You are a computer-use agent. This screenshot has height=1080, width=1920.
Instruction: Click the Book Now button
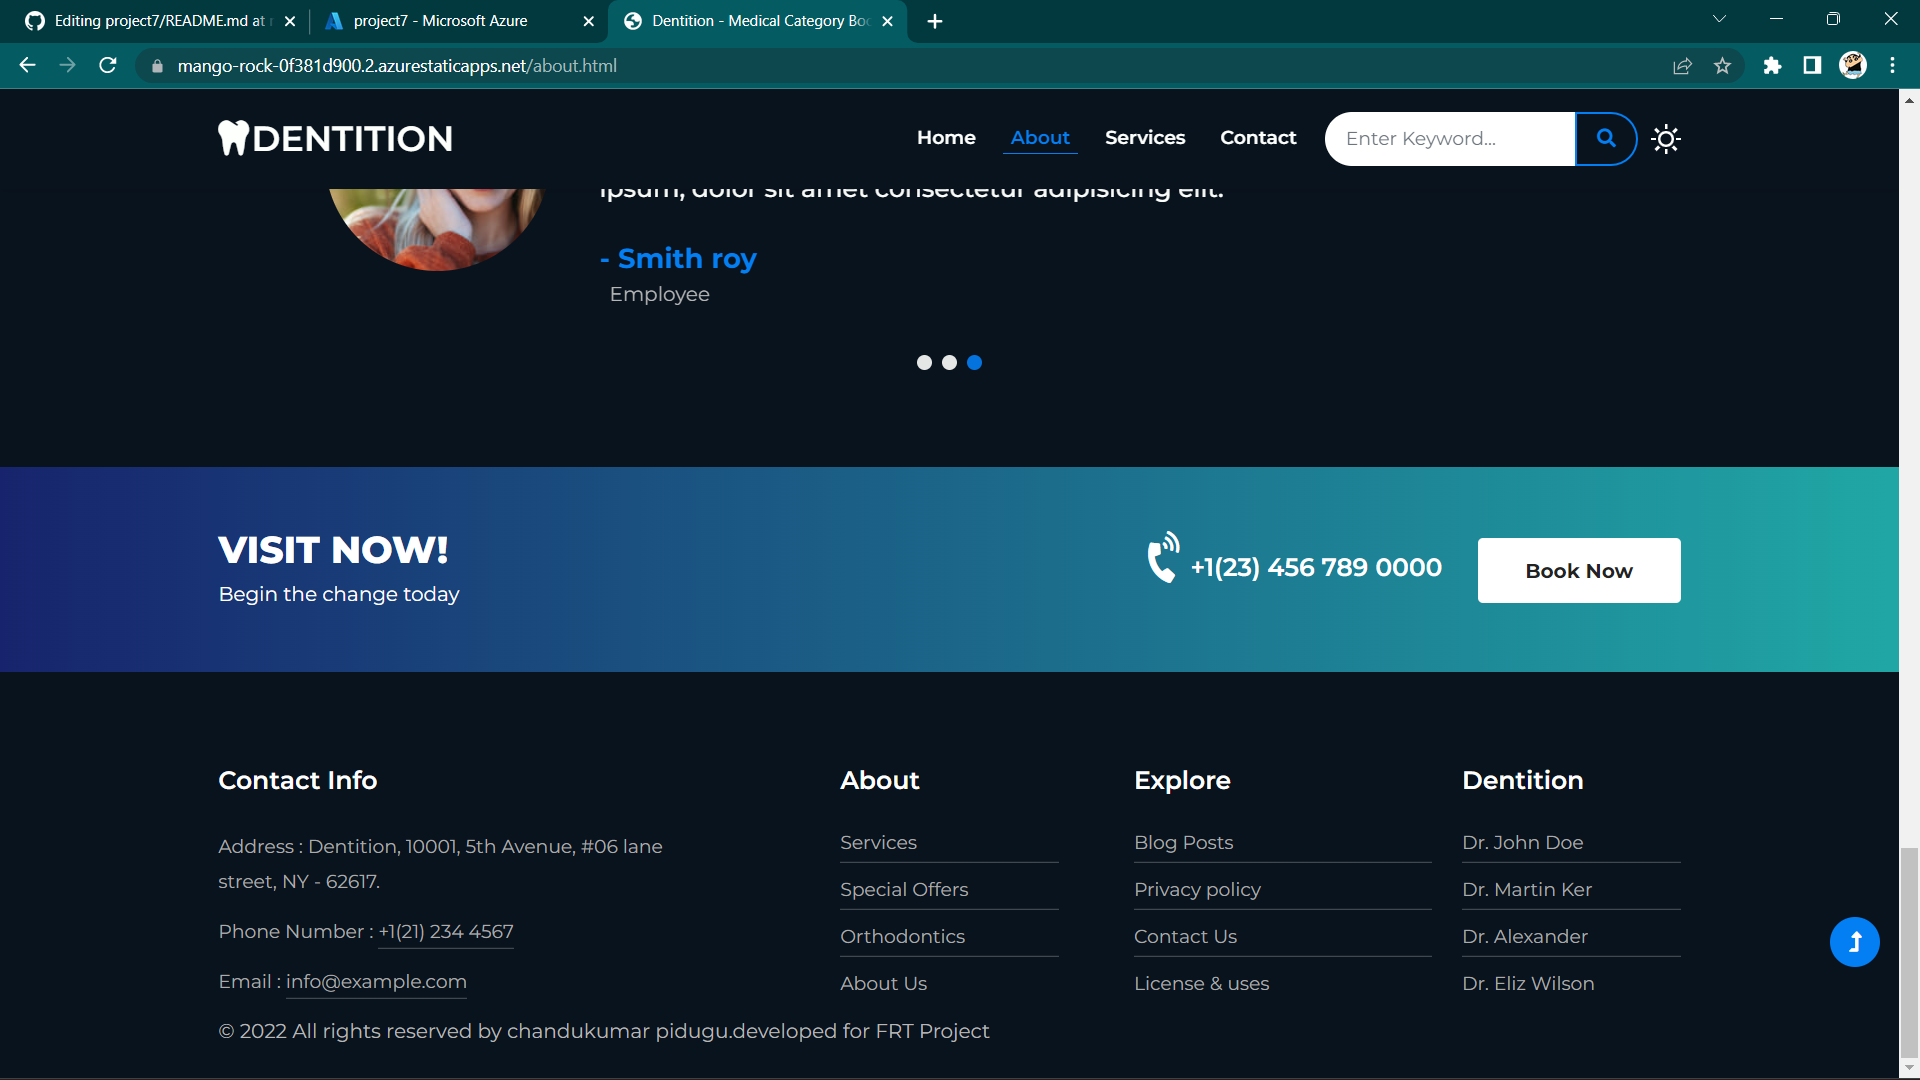point(1578,570)
